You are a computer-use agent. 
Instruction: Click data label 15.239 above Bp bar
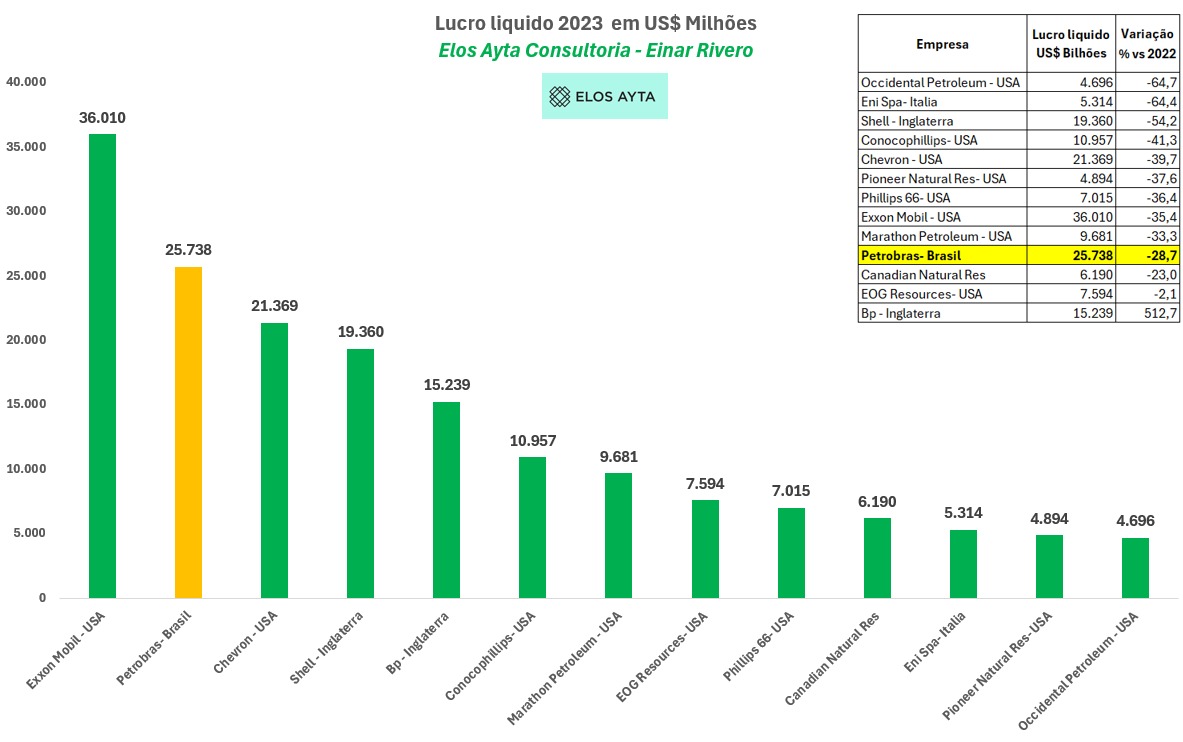[447, 385]
